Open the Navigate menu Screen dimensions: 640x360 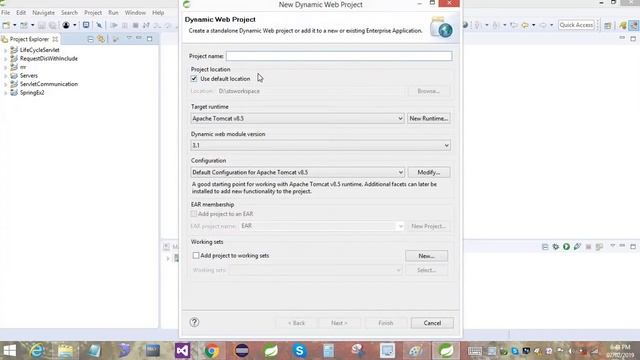pos(43,13)
